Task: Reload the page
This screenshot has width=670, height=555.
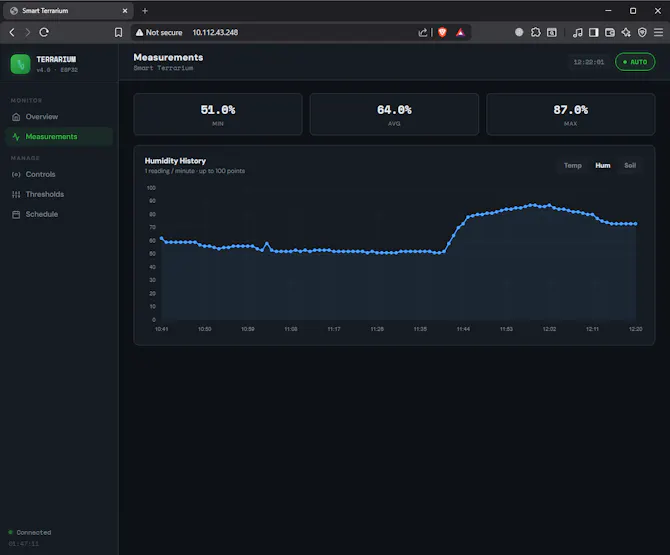Action: (44, 32)
